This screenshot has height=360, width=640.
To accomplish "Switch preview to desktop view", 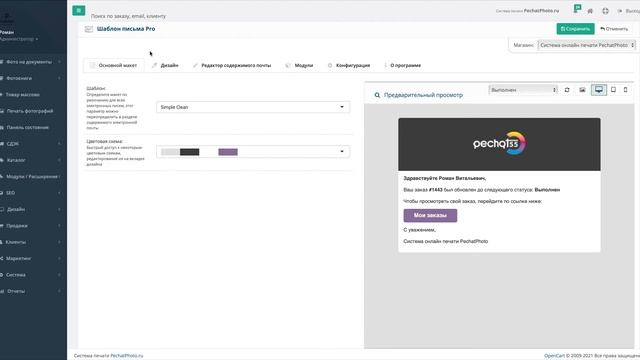I will click(599, 90).
